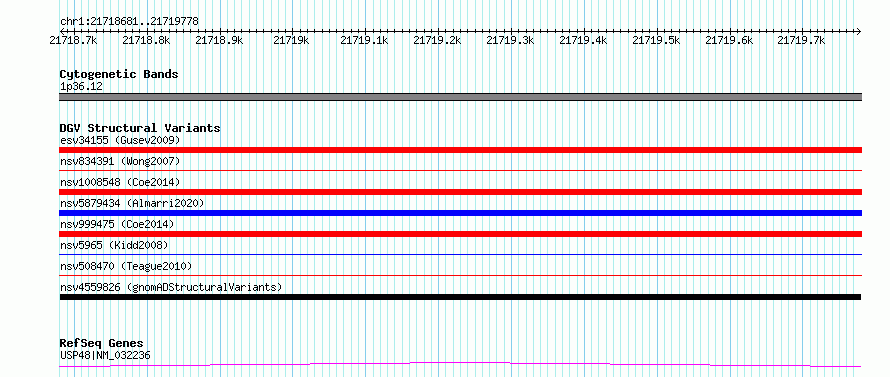Select the red nsv1008548 variant bar

tap(460, 192)
